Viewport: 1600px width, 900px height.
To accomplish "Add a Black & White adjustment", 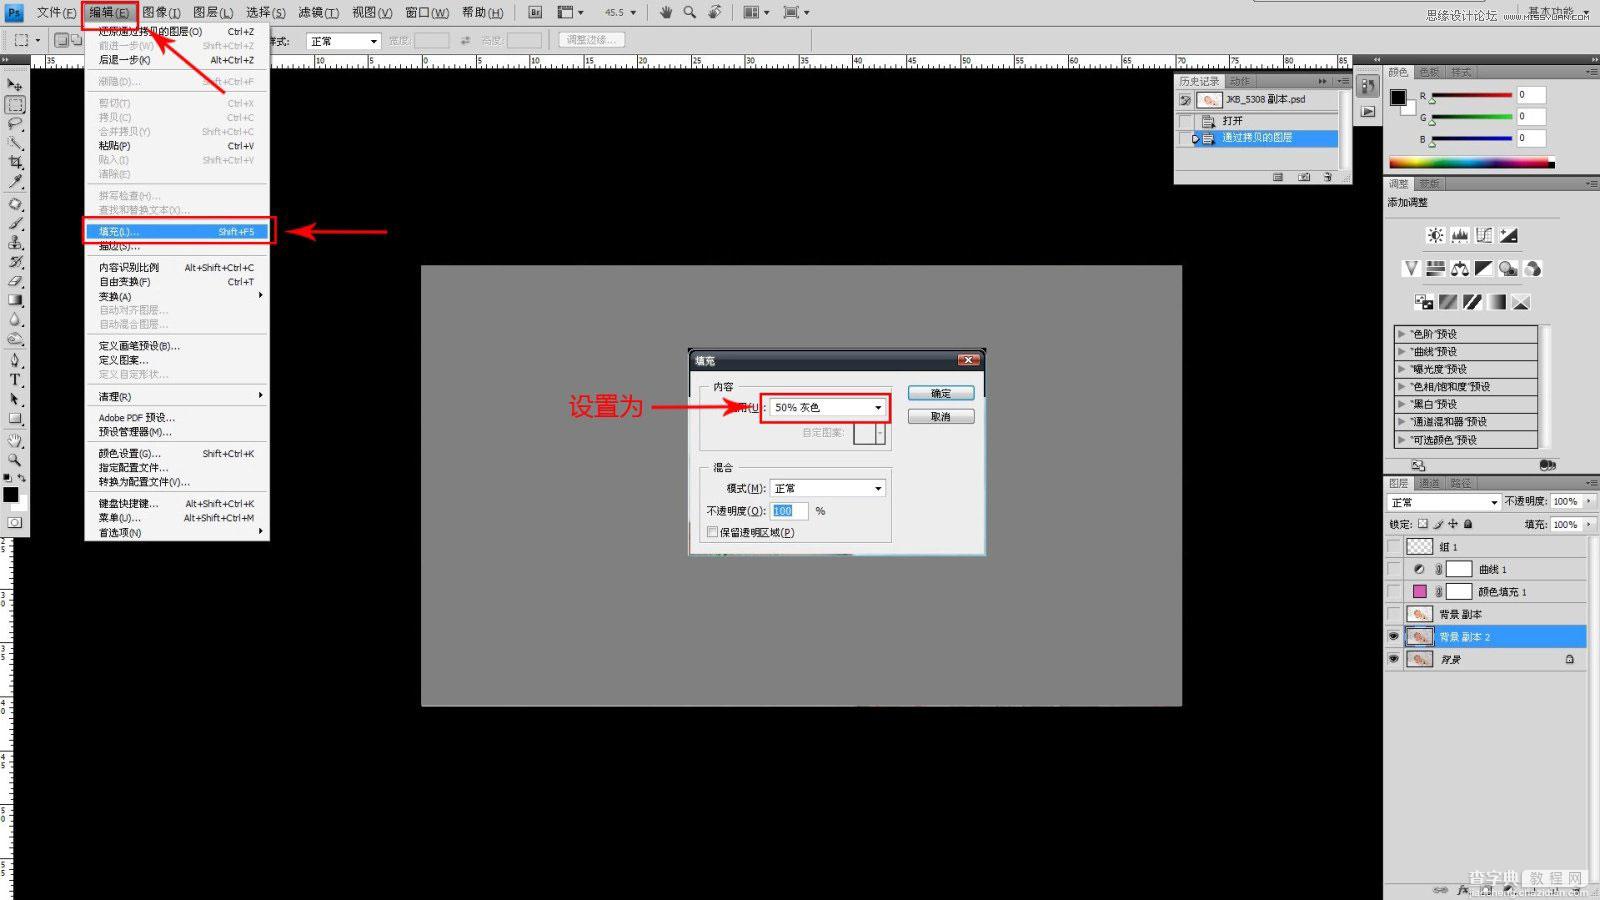I will (1484, 269).
